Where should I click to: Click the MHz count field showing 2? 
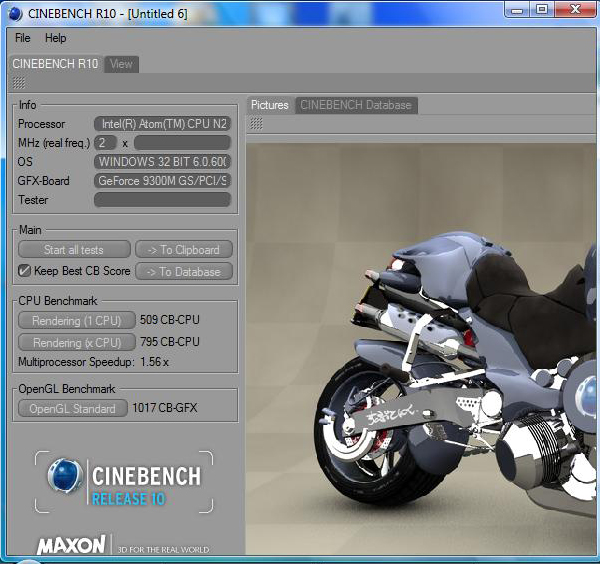pyautogui.click(x=105, y=143)
